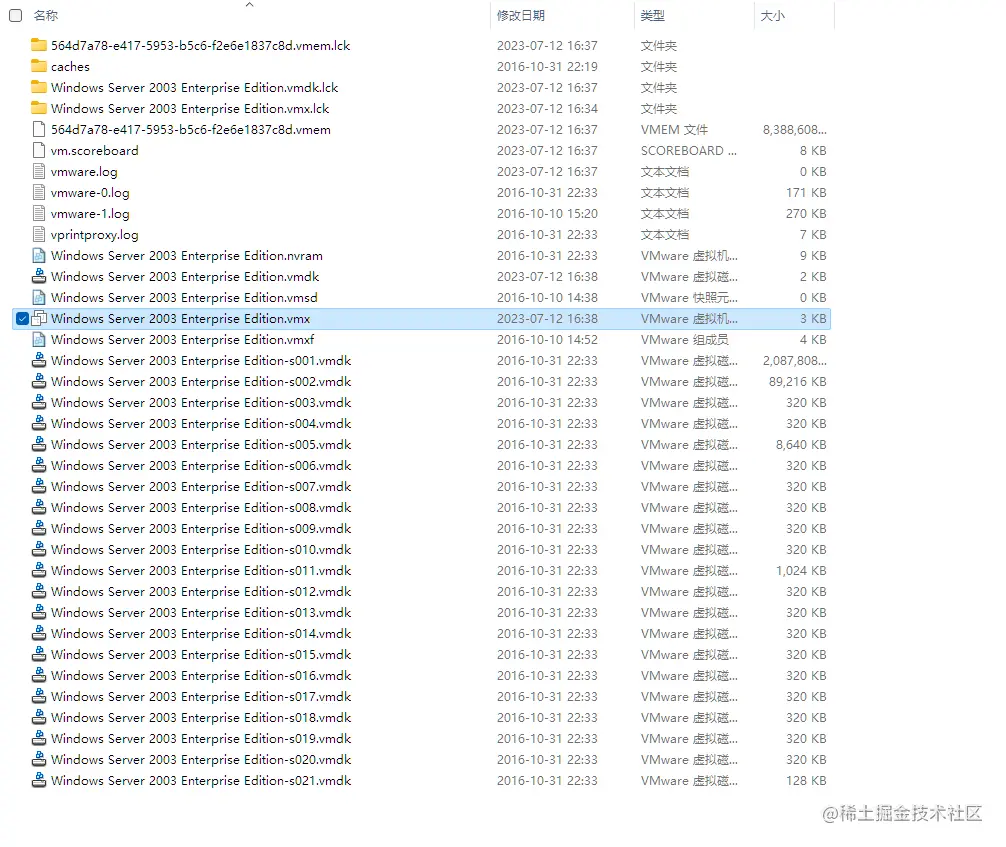
Task: Click the folder icon for caches
Action: click(39, 66)
